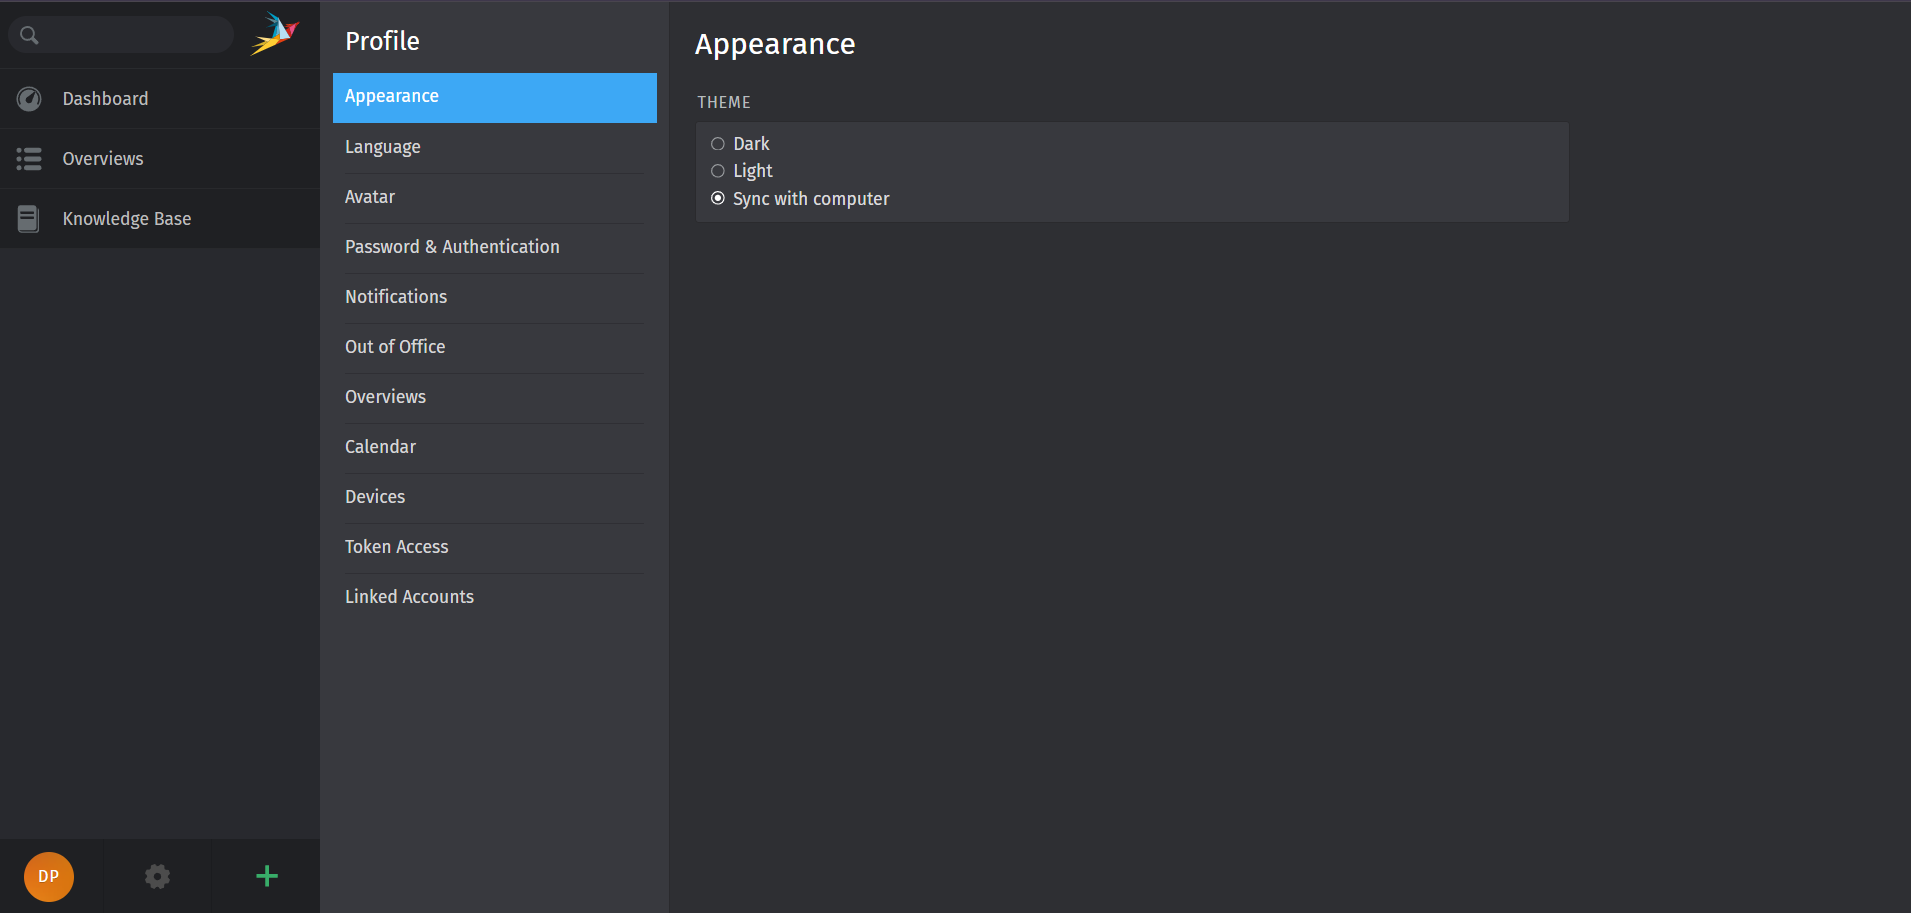This screenshot has width=1911, height=913.
Task: Switch to the Notifications section
Action: (x=396, y=296)
